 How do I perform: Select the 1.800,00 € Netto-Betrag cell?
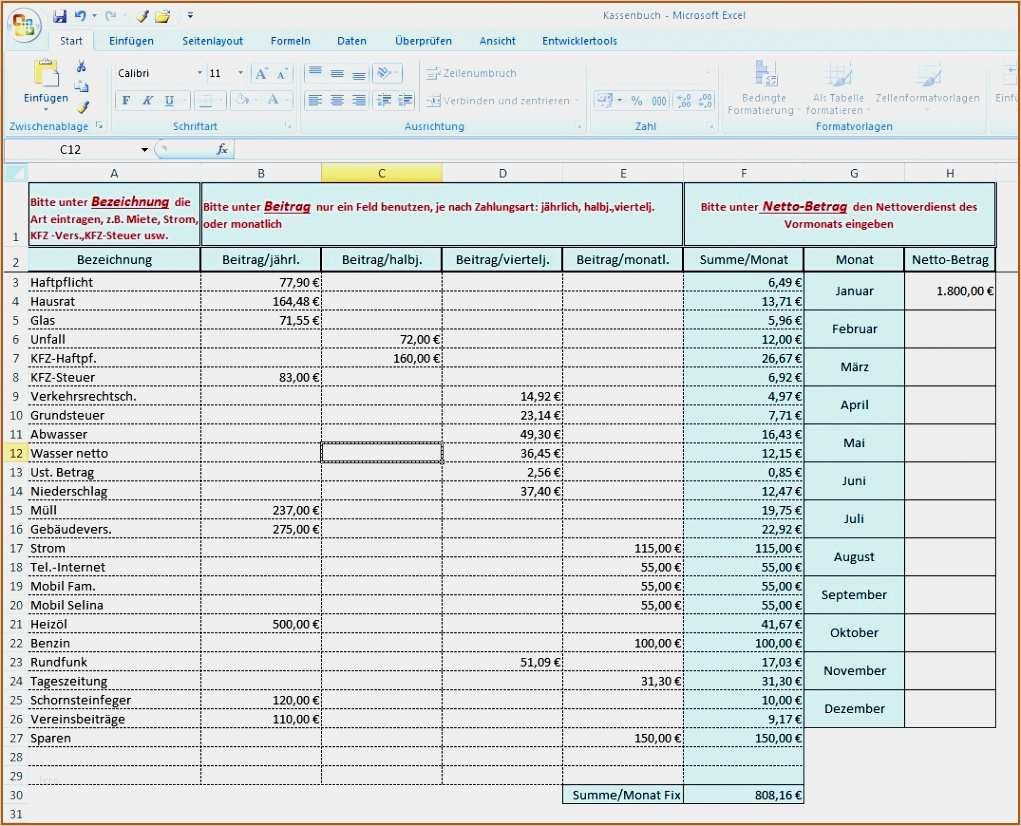coord(950,291)
